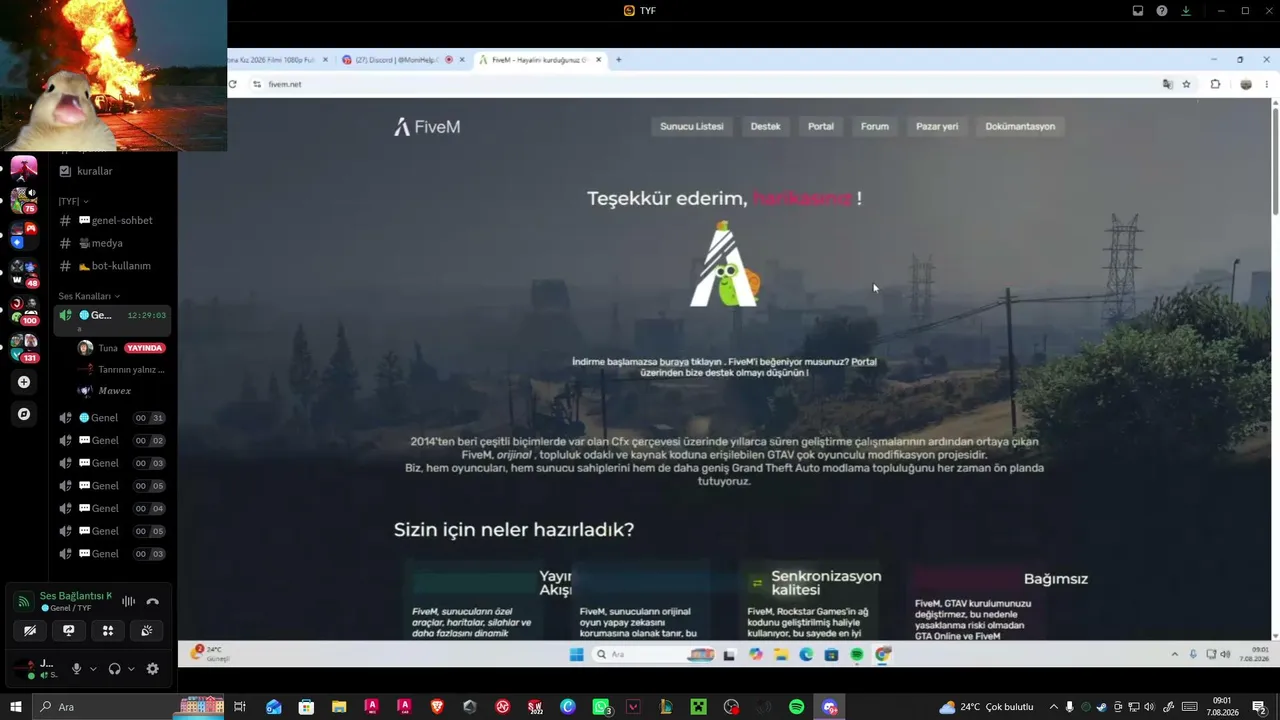Open Discord discover servers compass icon
This screenshot has width=1280, height=720.
tap(24, 414)
